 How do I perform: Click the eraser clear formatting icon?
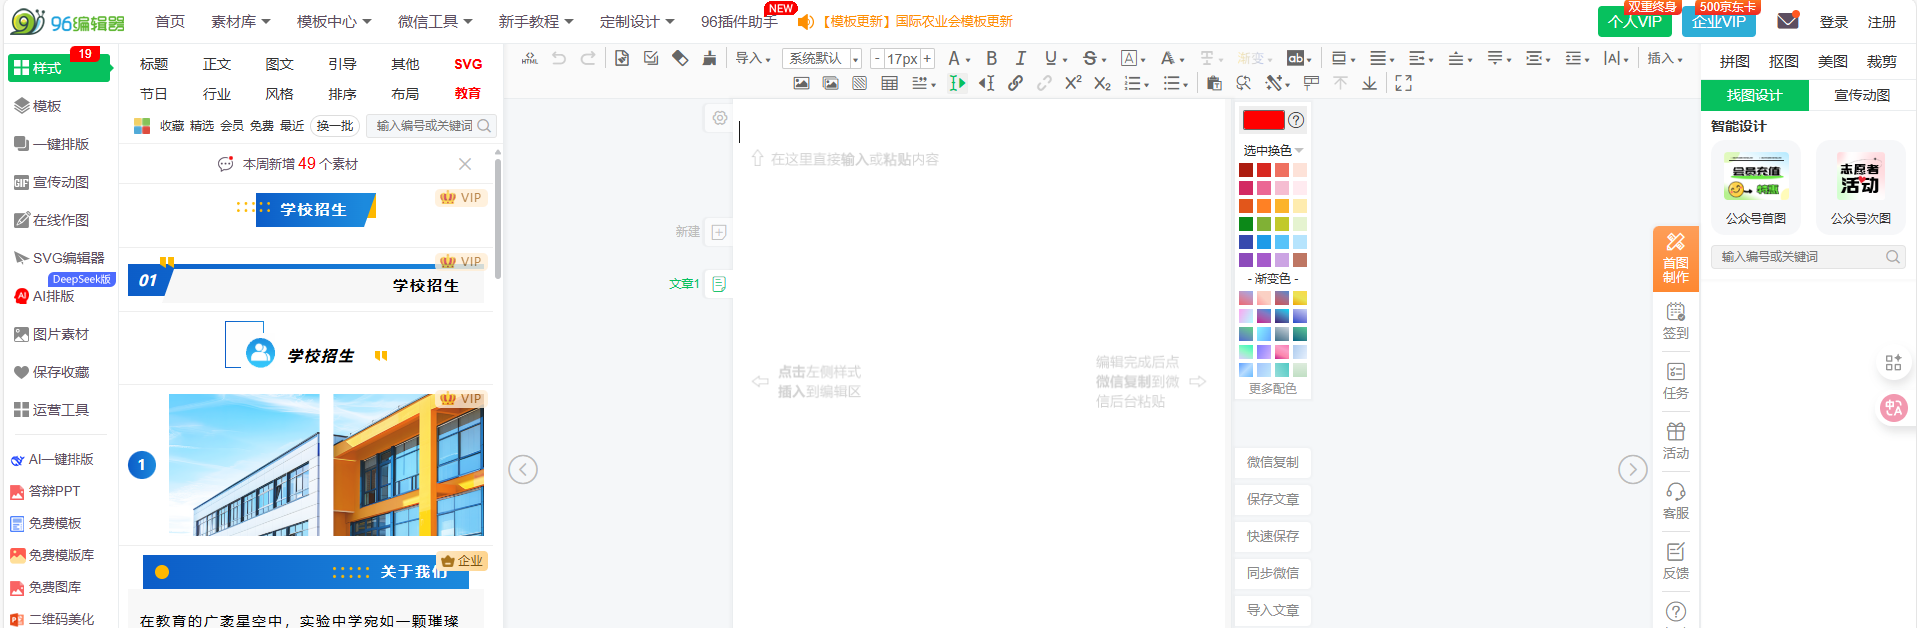(x=680, y=58)
